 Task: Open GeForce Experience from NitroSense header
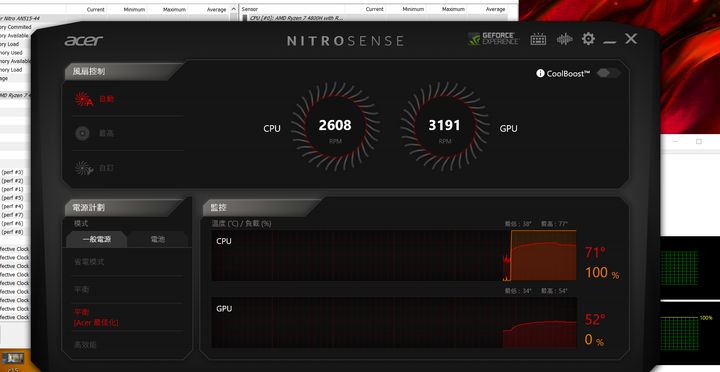[493, 39]
